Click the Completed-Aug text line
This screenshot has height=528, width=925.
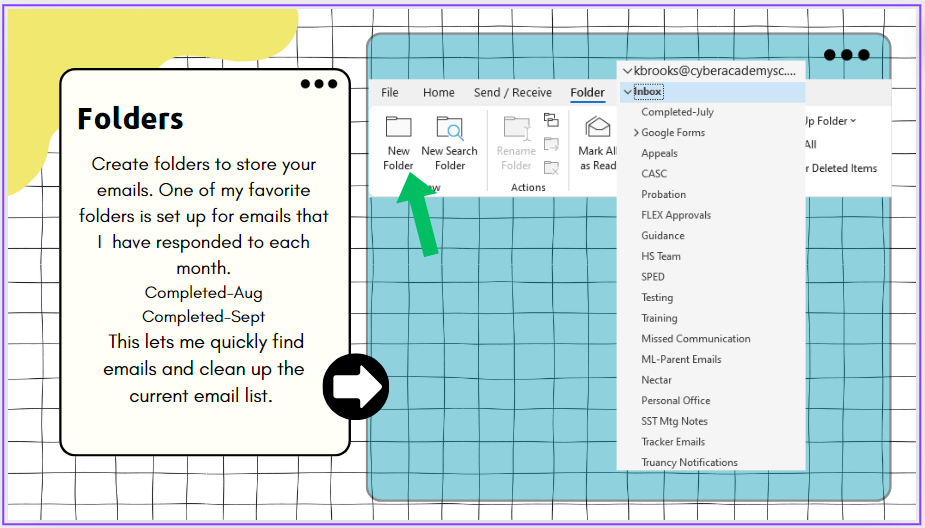coord(204,293)
